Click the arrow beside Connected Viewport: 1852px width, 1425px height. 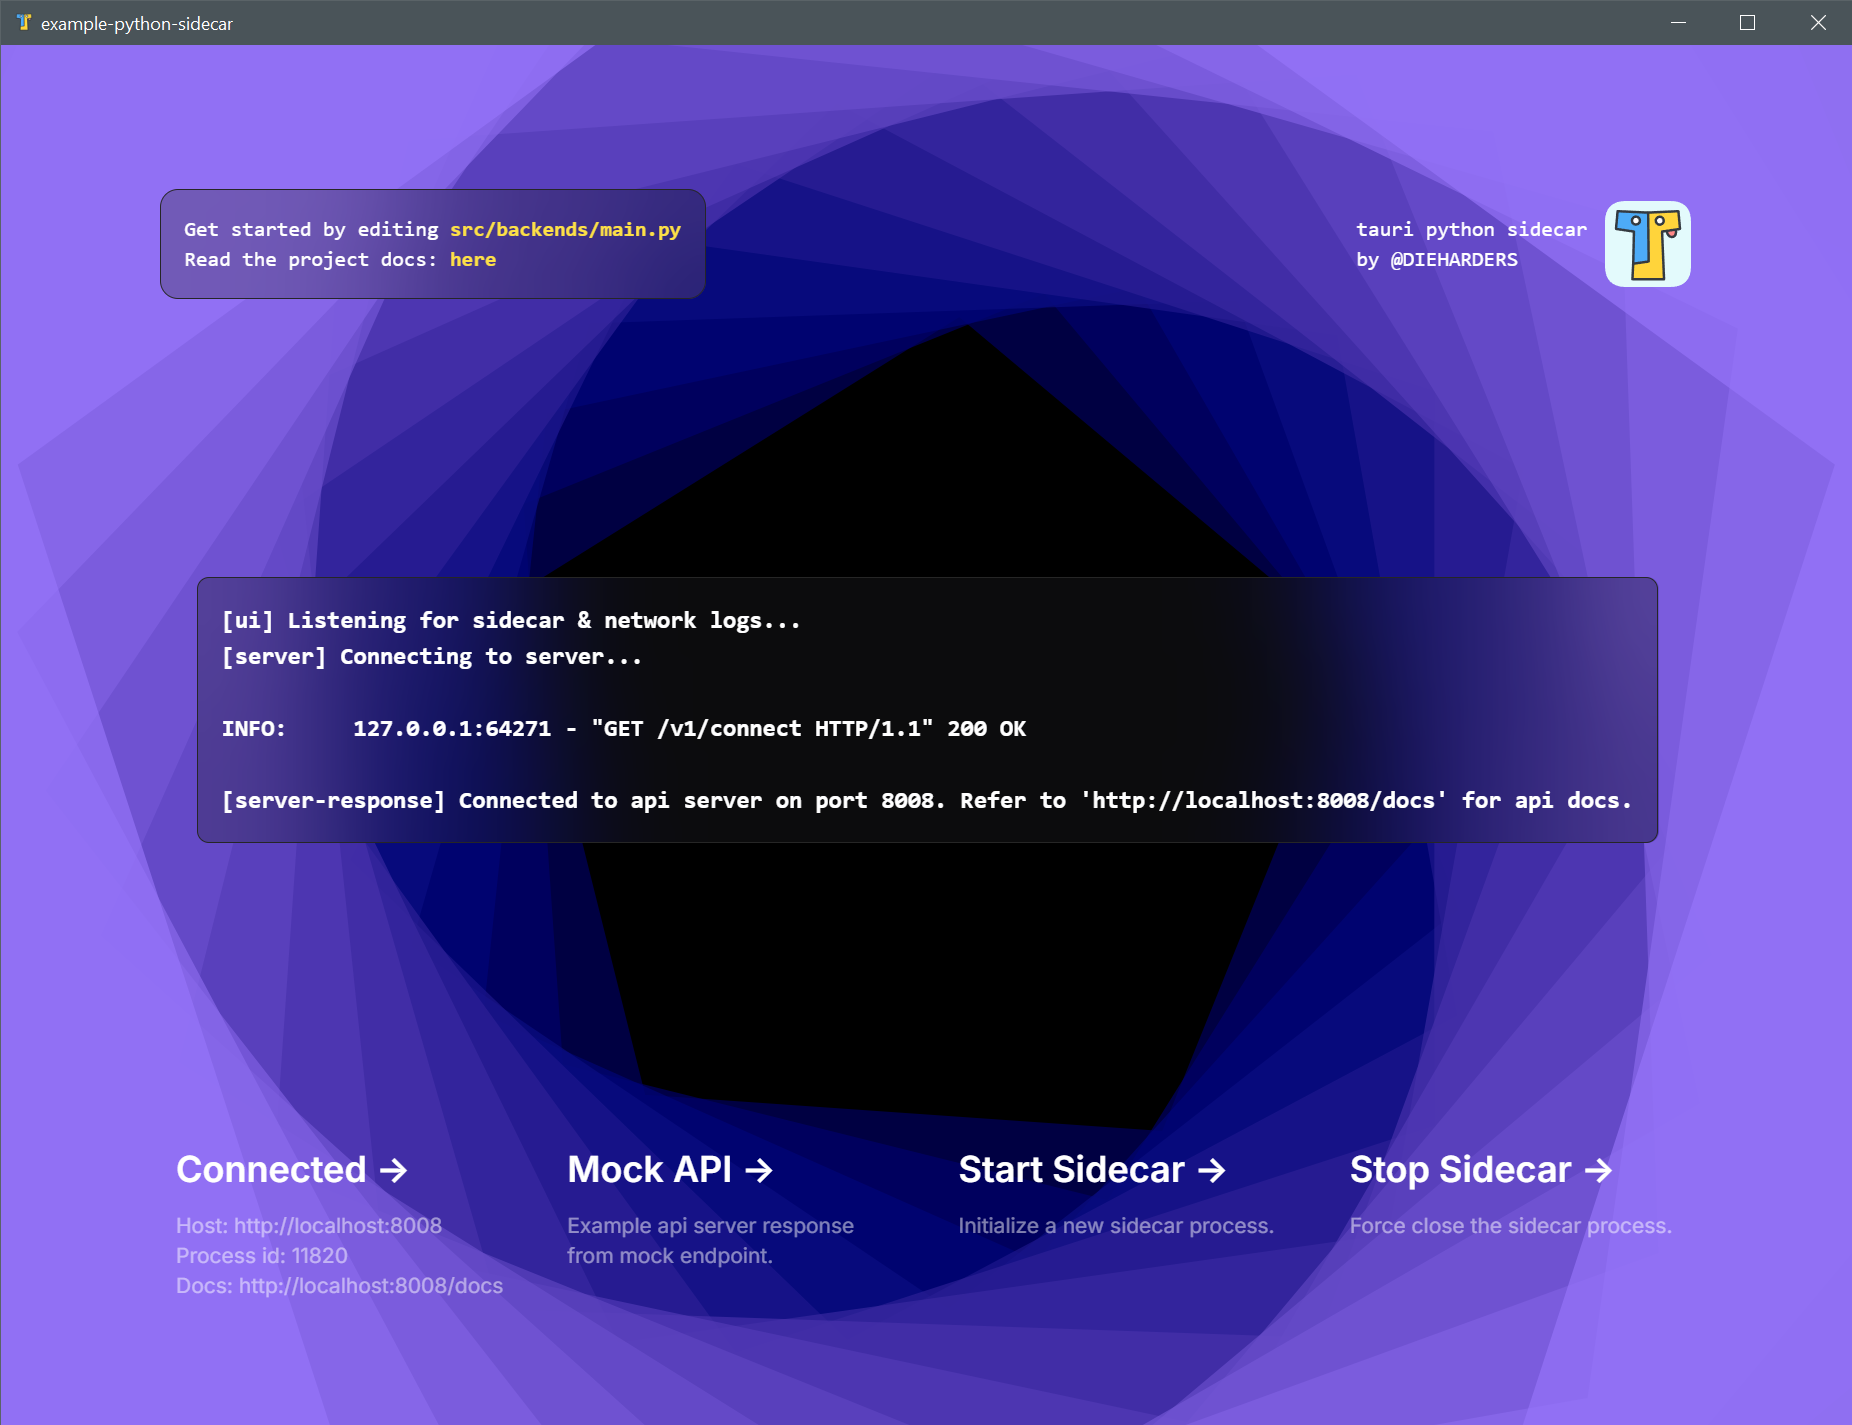(x=394, y=1170)
